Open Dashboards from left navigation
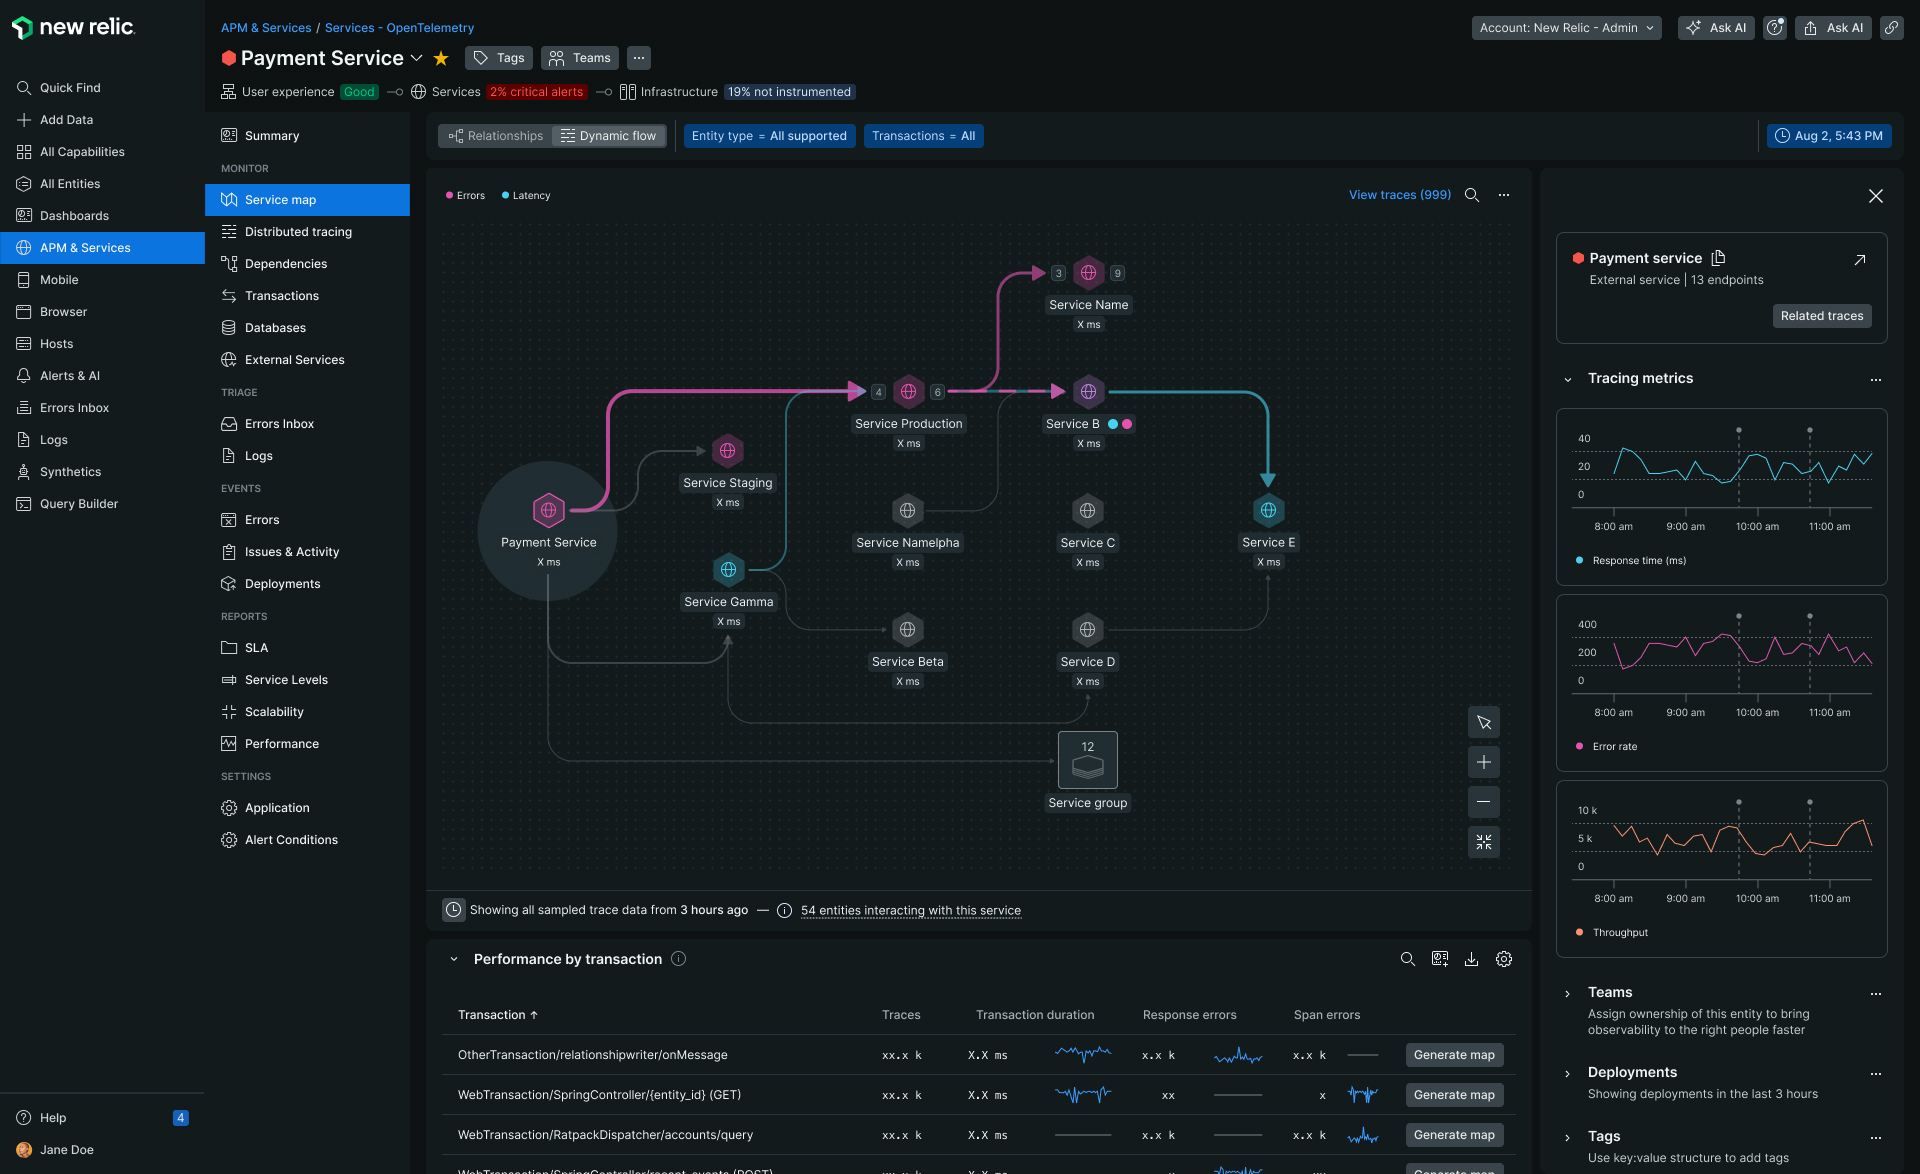Image resolution: width=1920 pixels, height=1174 pixels. pyautogui.click(x=102, y=216)
